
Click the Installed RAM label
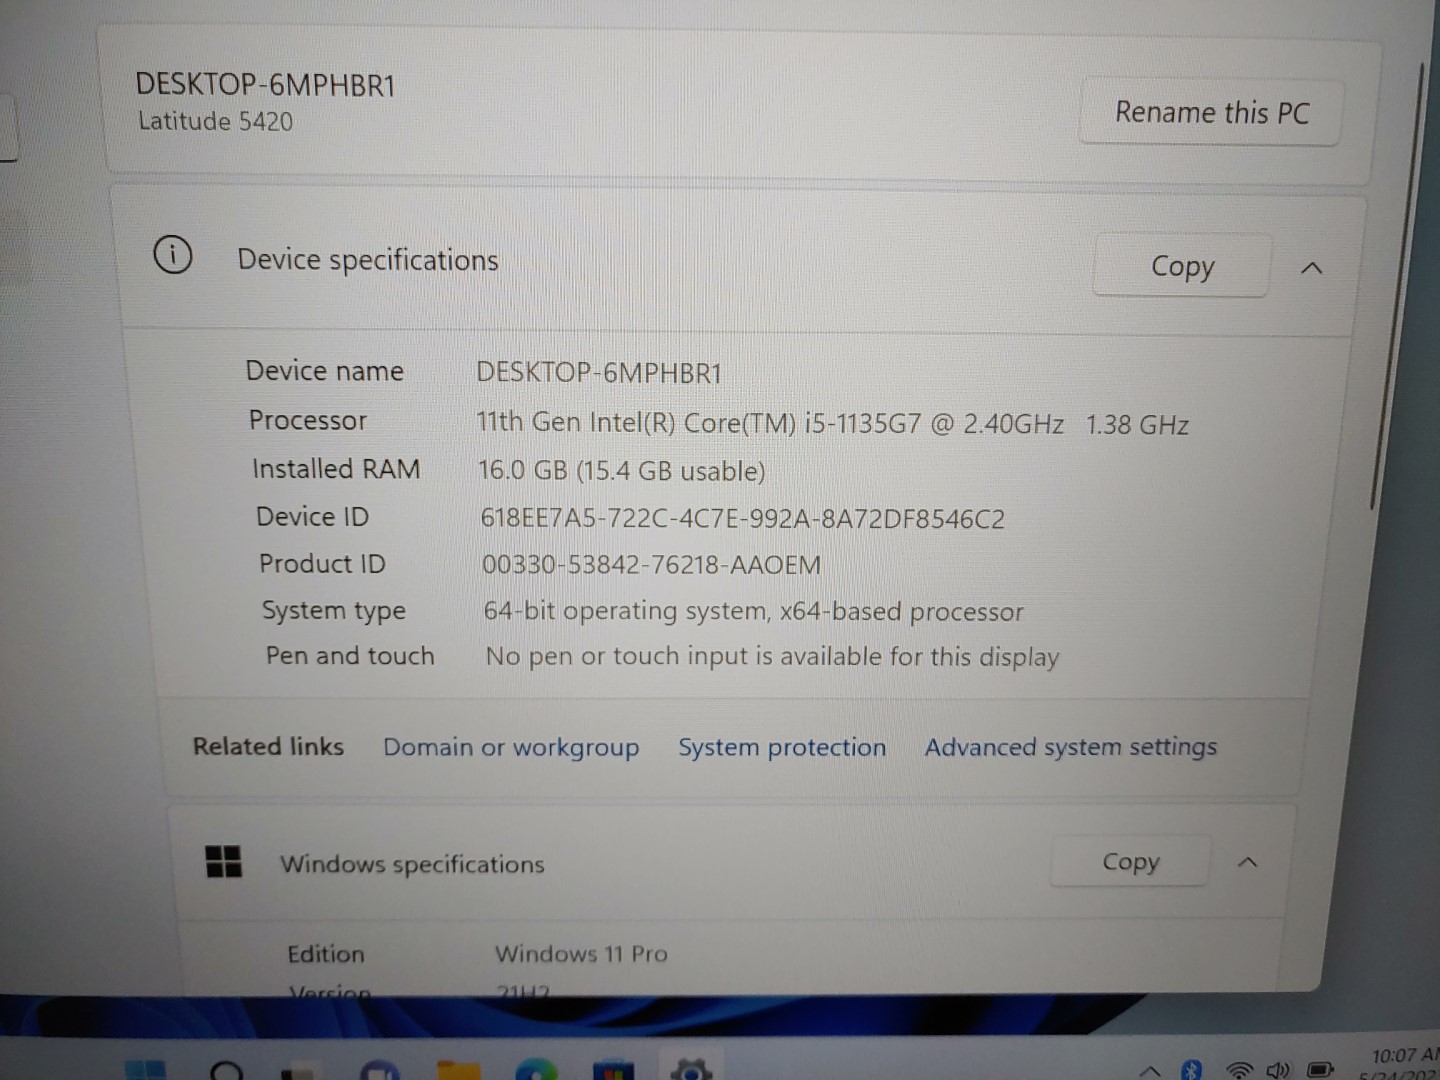335,469
